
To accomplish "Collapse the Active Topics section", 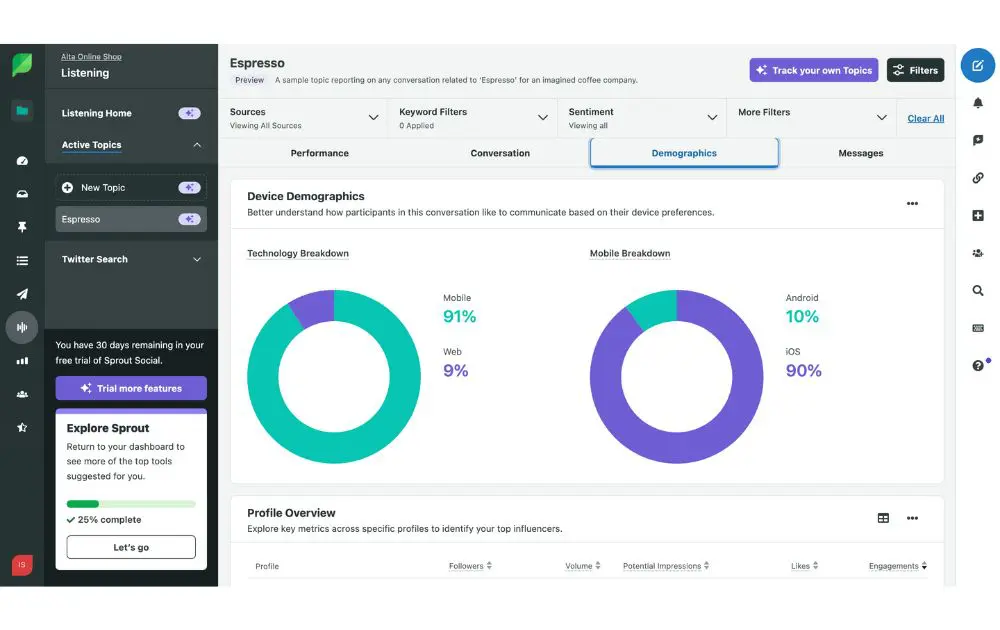I will (197, 145).
